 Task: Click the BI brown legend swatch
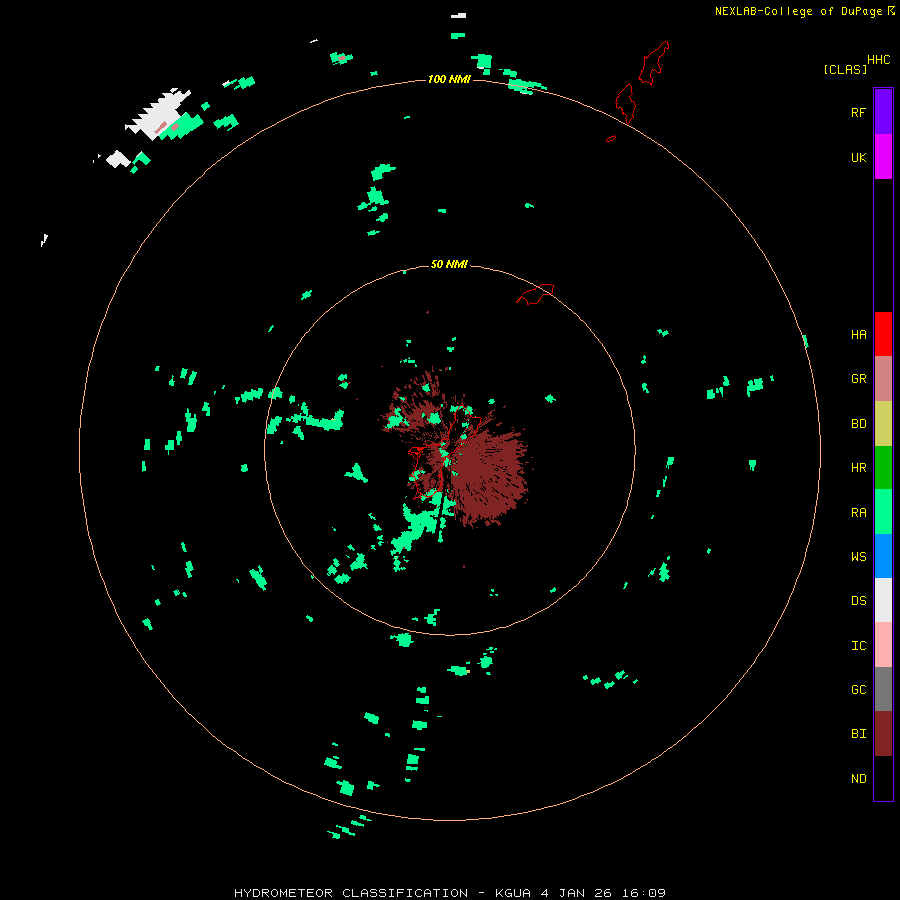click(883, 734)
